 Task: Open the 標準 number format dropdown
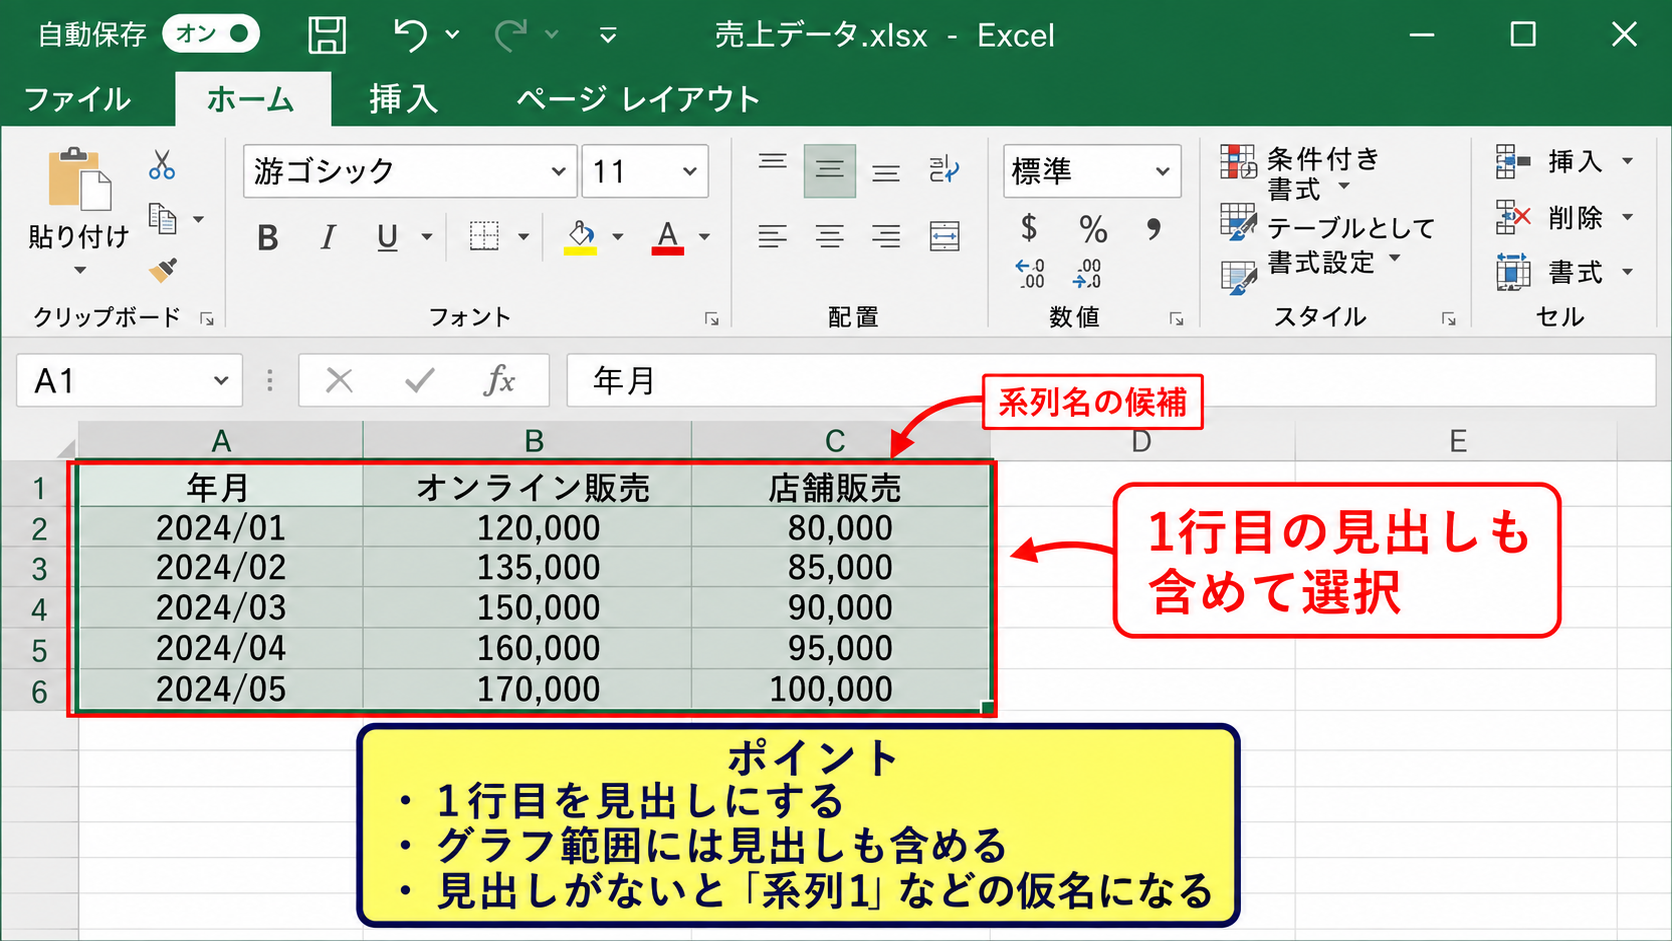(x=1162, y=171)
